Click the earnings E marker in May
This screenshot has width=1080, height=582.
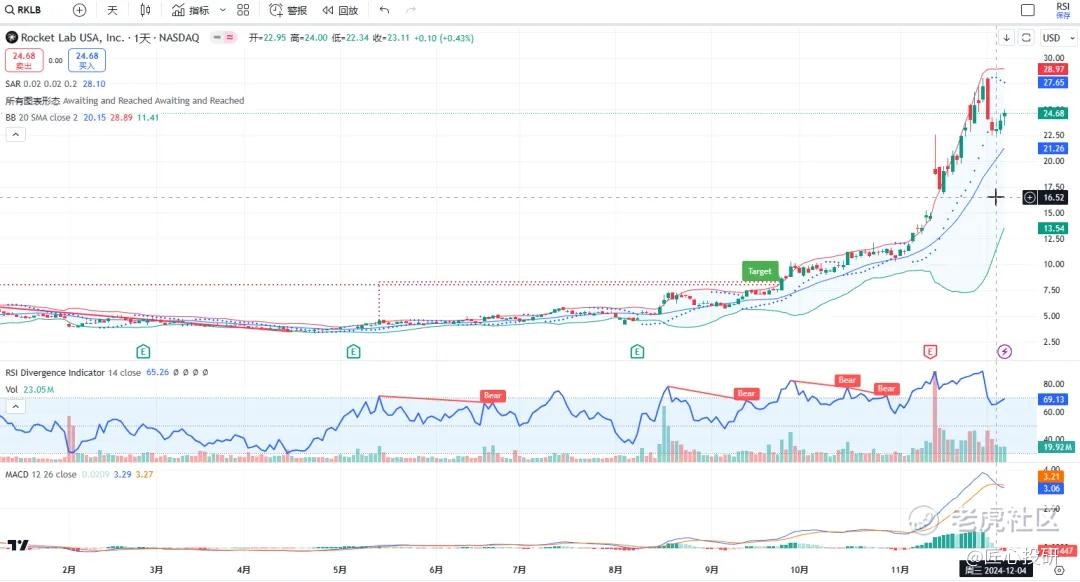coord(353,352)
